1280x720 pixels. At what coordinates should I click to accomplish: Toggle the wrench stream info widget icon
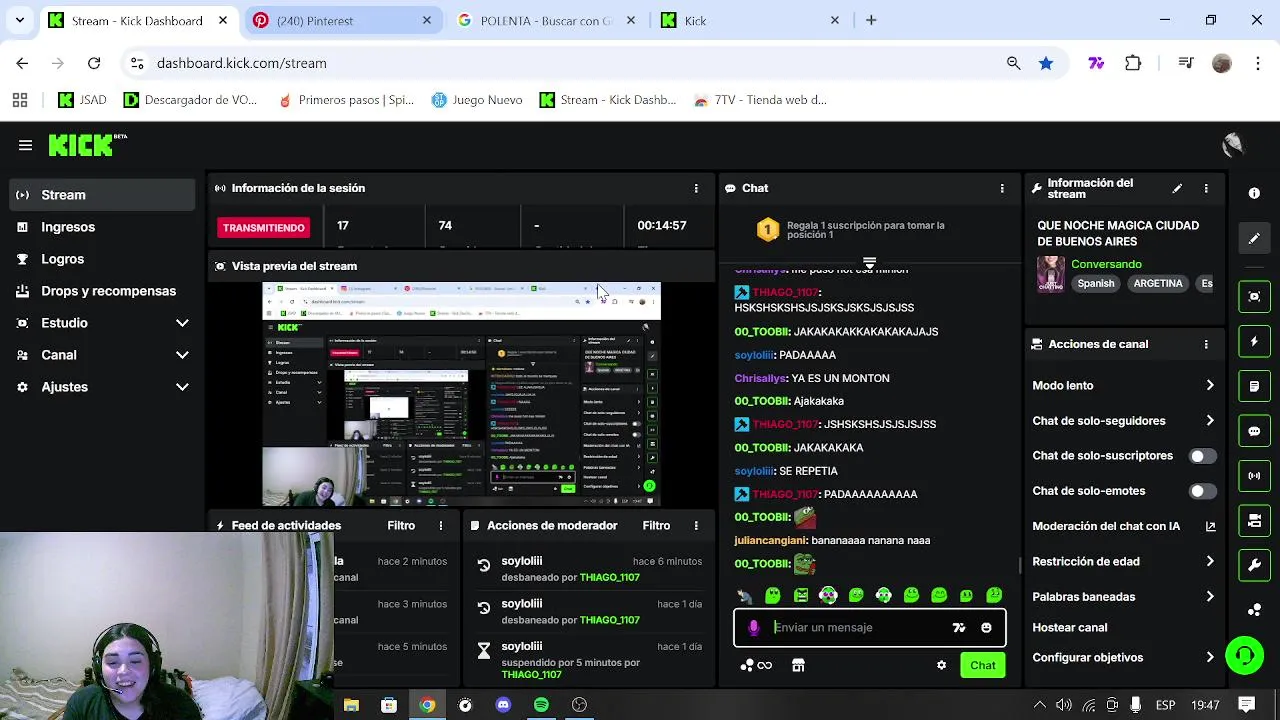1254,565
